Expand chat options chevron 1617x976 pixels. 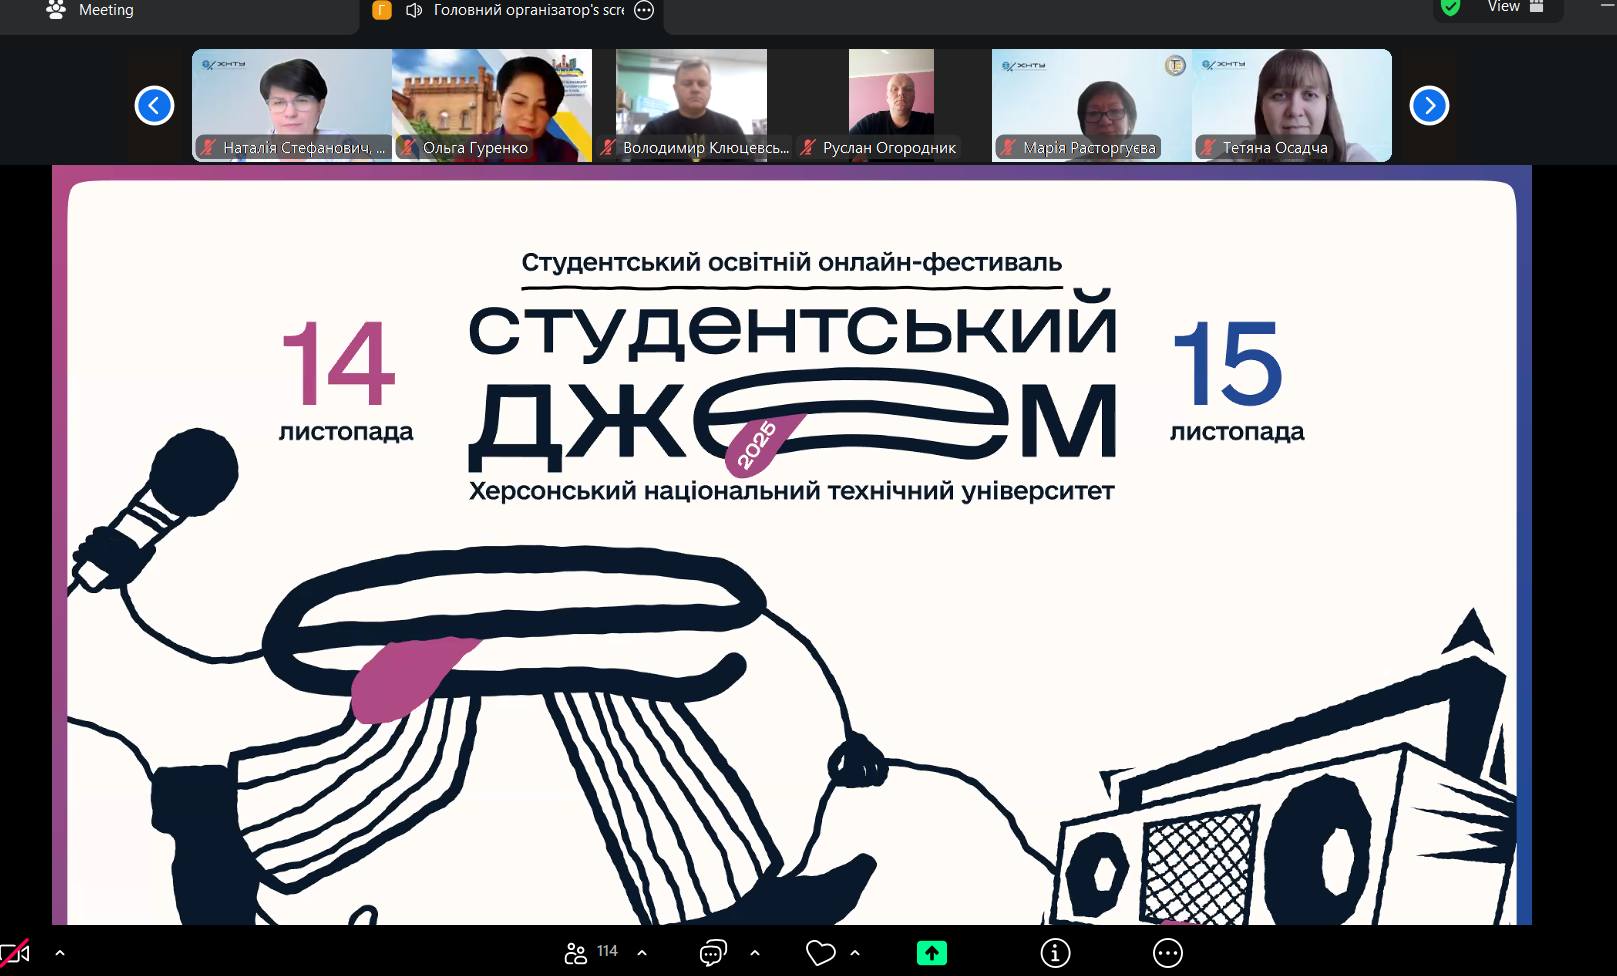point(755,953)
